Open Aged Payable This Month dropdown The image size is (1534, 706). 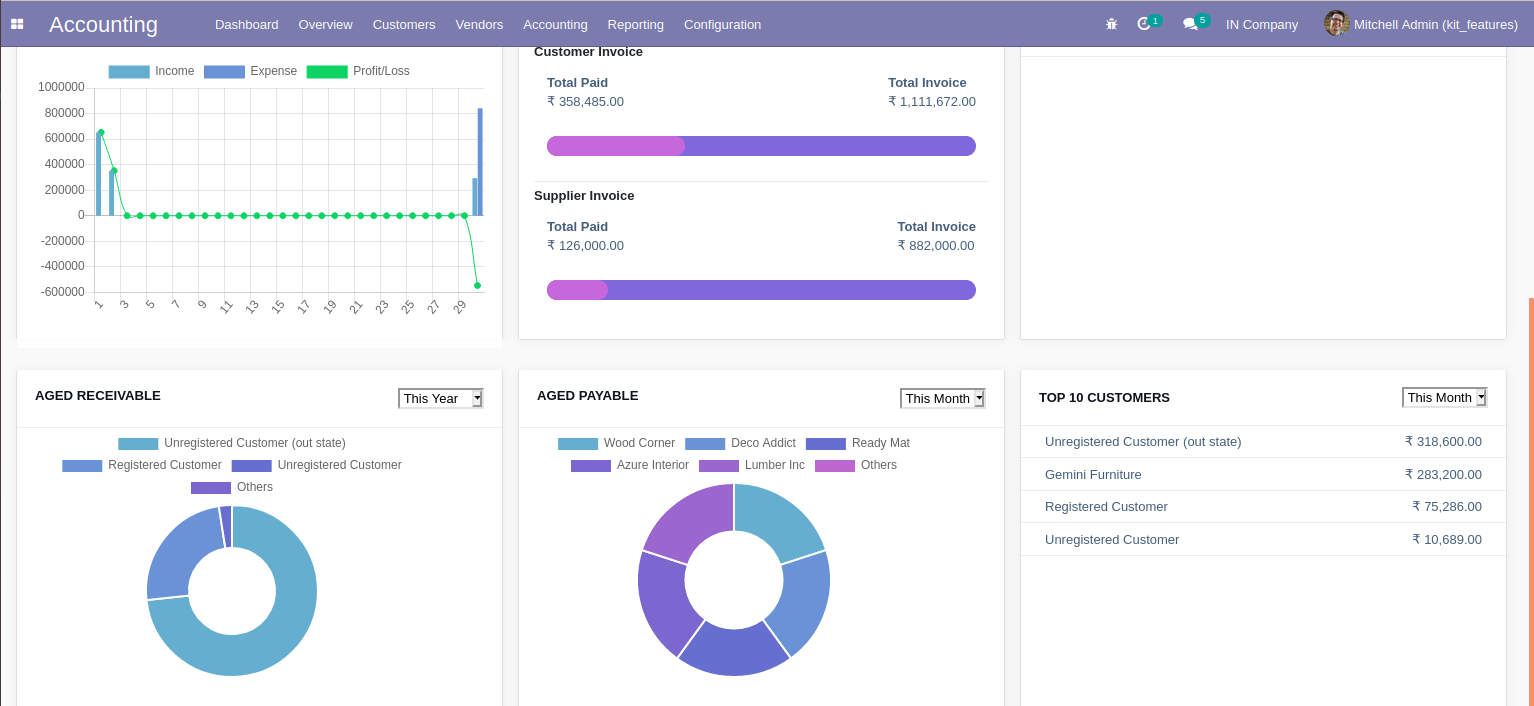click(x=943, y=398)
